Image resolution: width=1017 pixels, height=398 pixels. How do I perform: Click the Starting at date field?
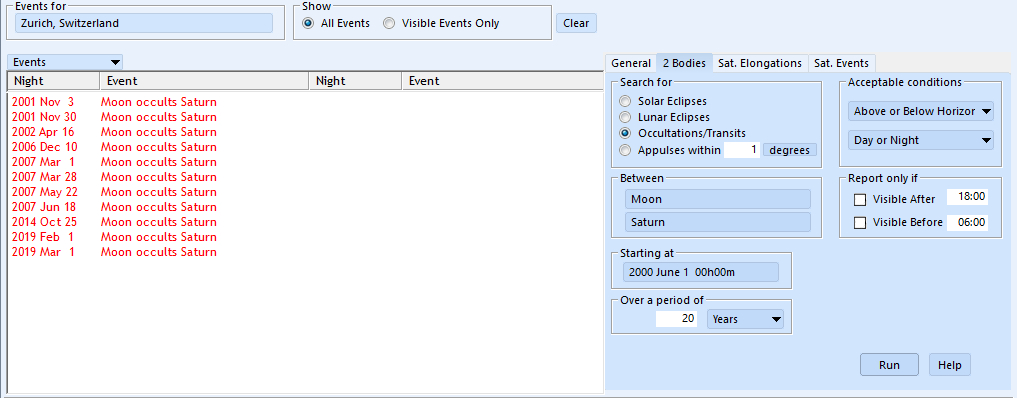700,272
